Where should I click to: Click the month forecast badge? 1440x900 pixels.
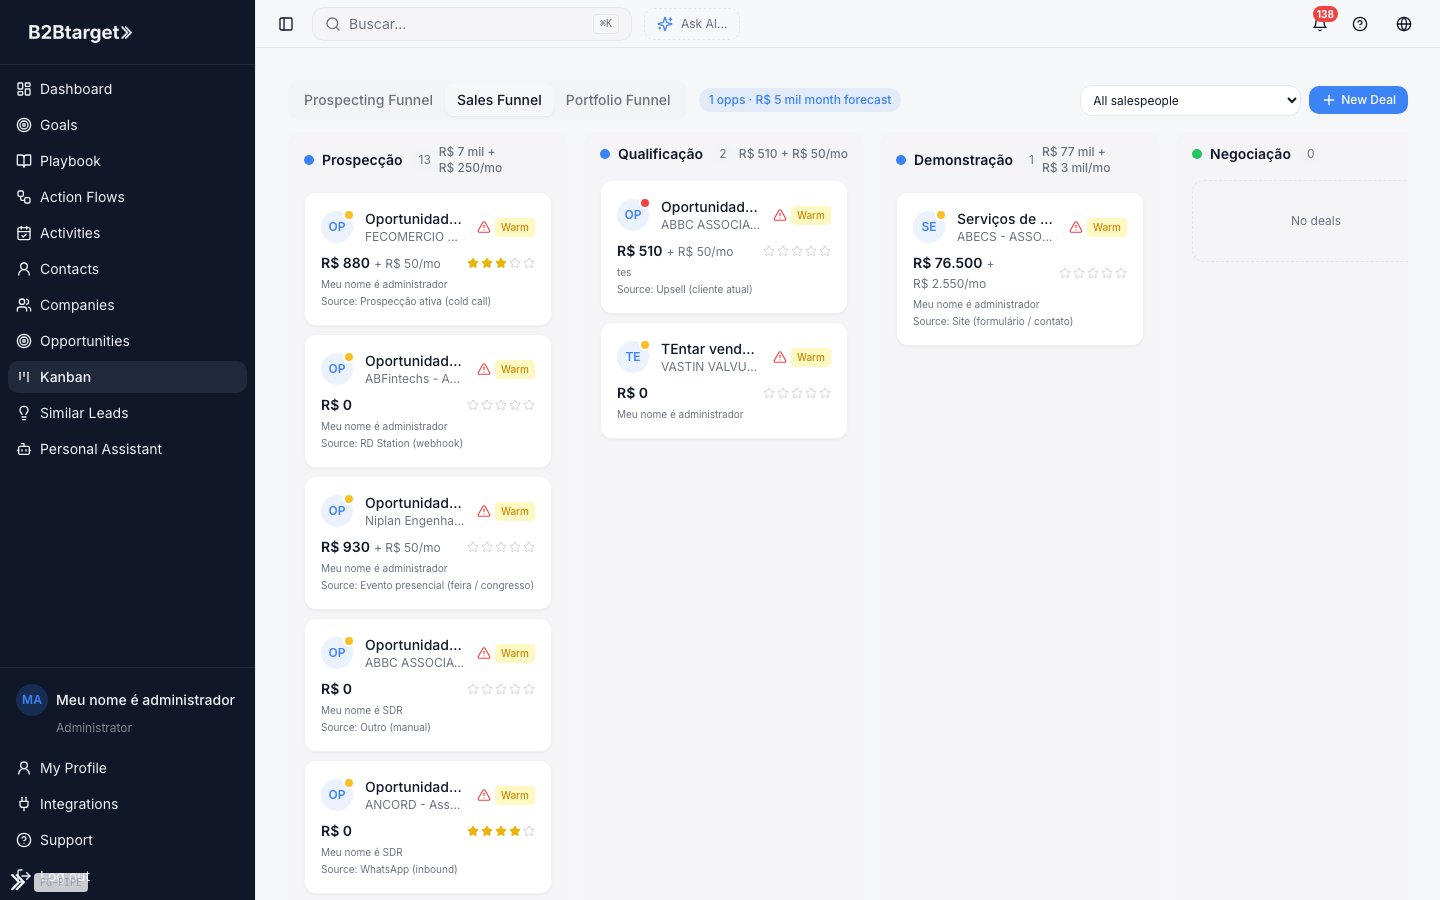click(800, 100)
